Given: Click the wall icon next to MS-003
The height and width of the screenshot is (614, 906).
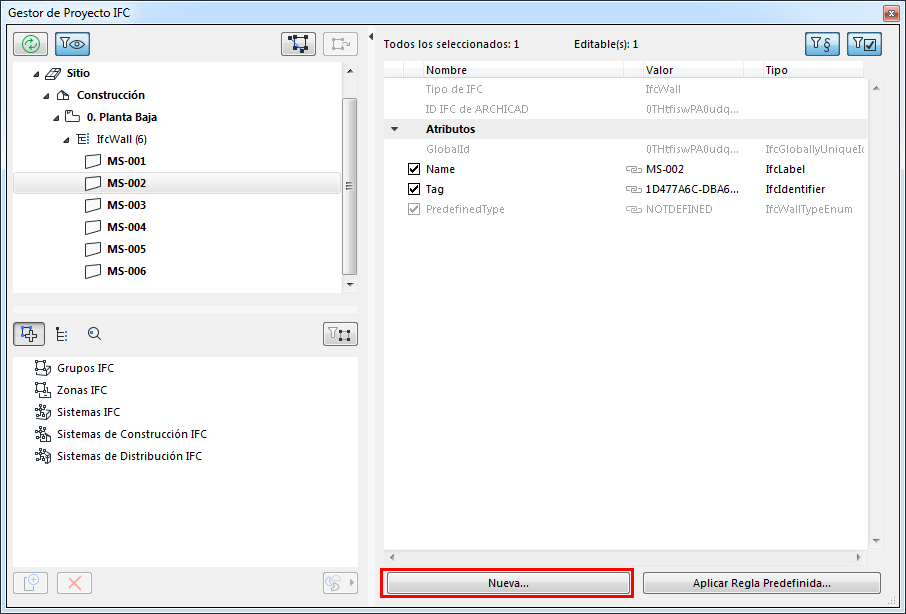Looking at the screenshot, I should (x=92, y=205).
